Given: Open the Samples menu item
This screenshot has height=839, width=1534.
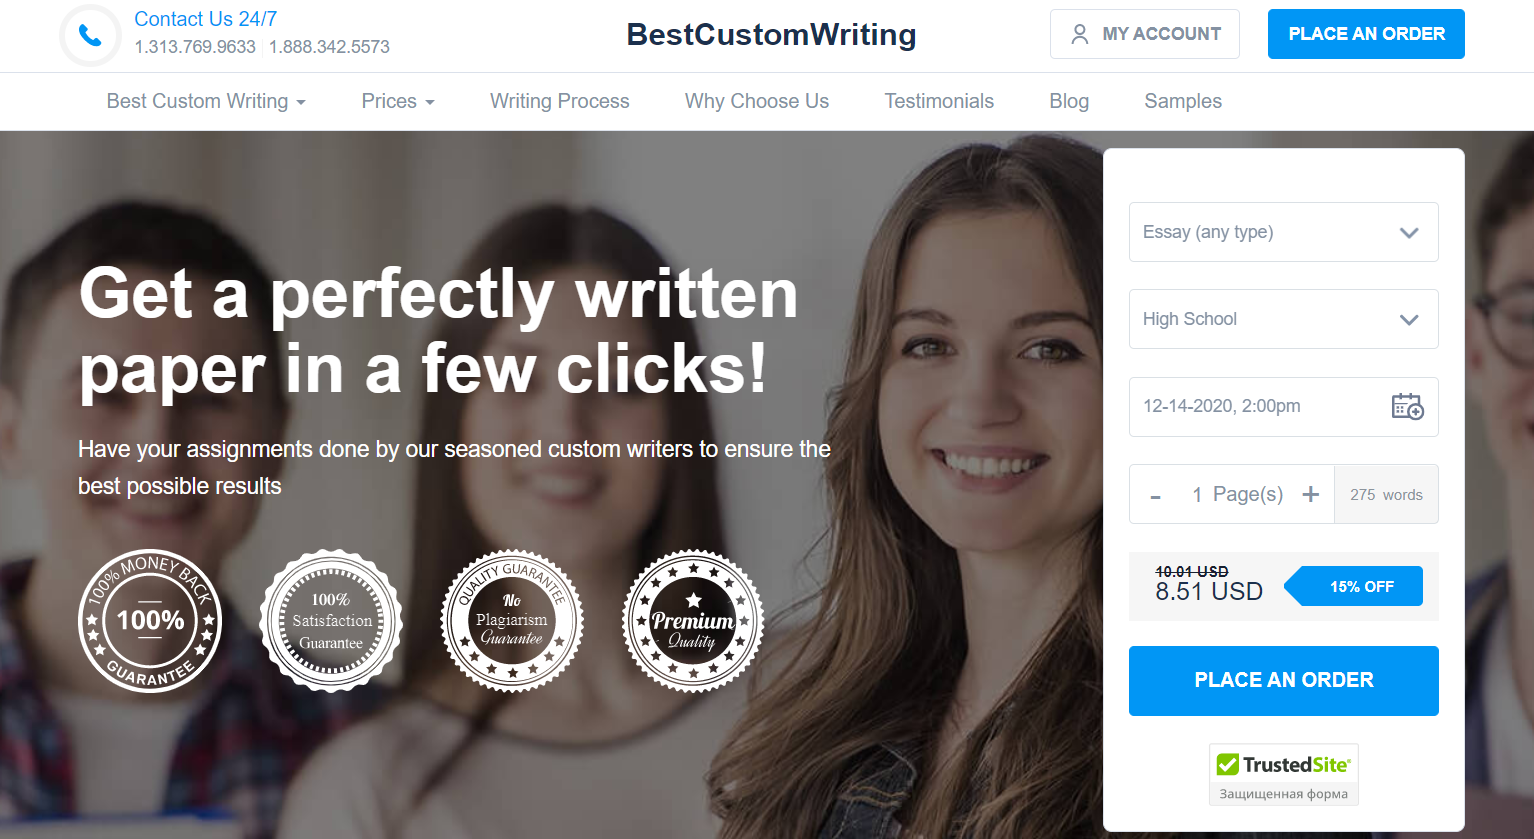Looking at the screenshot, I should pos(1183,101).
